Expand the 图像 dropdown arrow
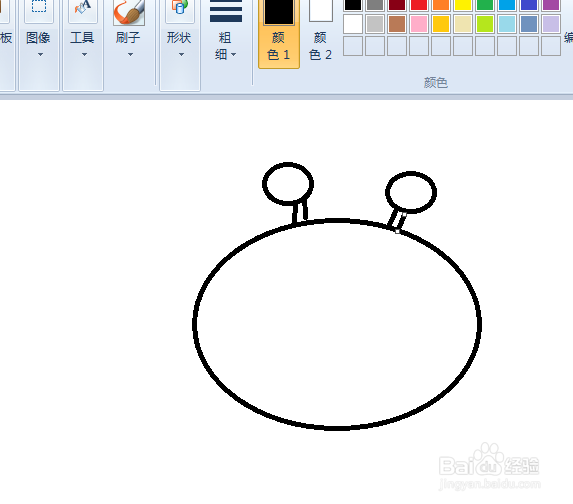This screenshot has width=573, height=504. click(x=40, y=54)
